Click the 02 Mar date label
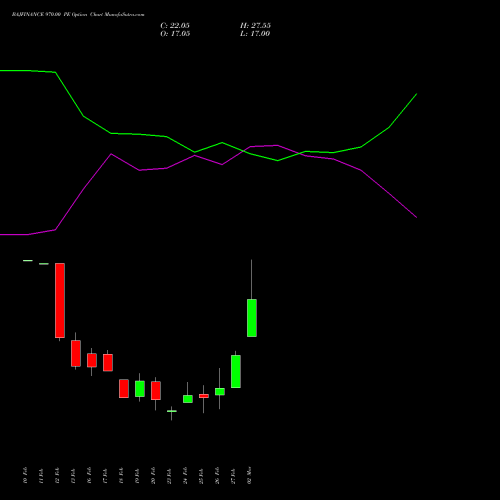 250,475
